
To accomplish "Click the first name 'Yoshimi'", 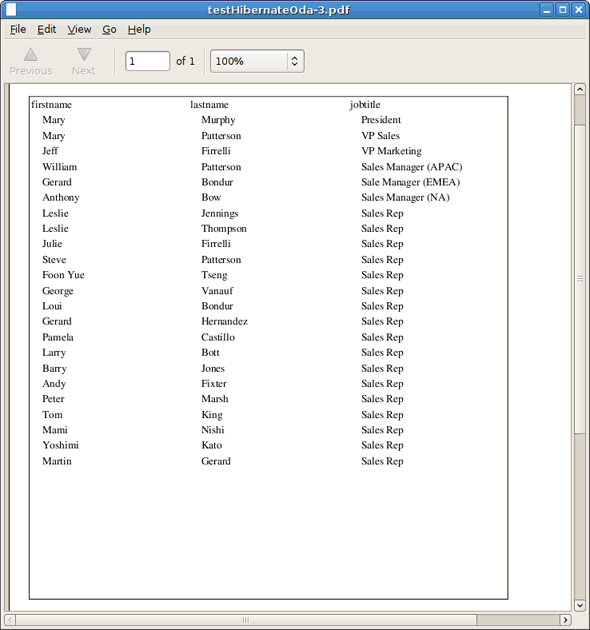I will (61, 446).
